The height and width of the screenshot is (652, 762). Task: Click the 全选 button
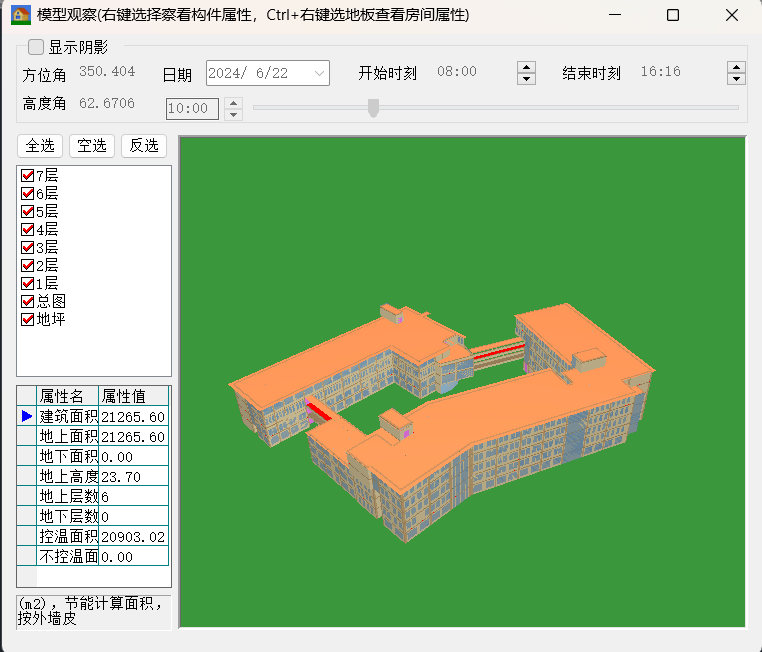pyautogui.click(x=40, y=146)
